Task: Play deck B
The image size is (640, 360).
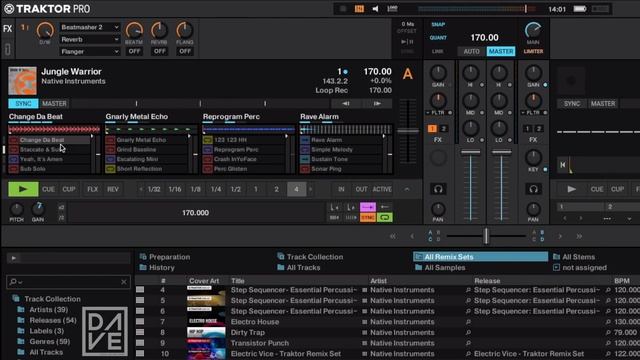Action: (x=571, y=189)
